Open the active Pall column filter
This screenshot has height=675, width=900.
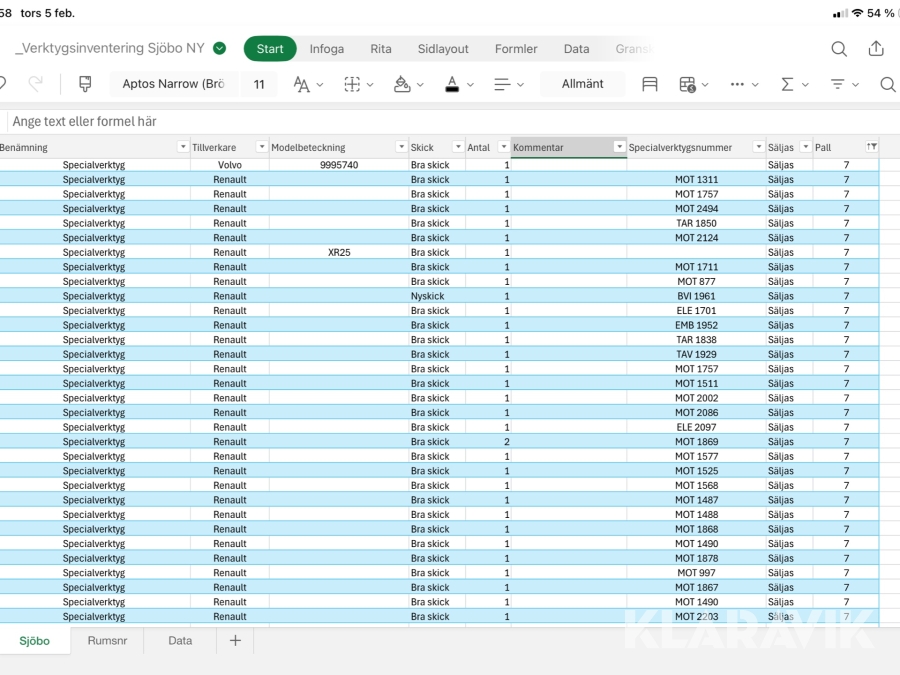tap(872, 147)
